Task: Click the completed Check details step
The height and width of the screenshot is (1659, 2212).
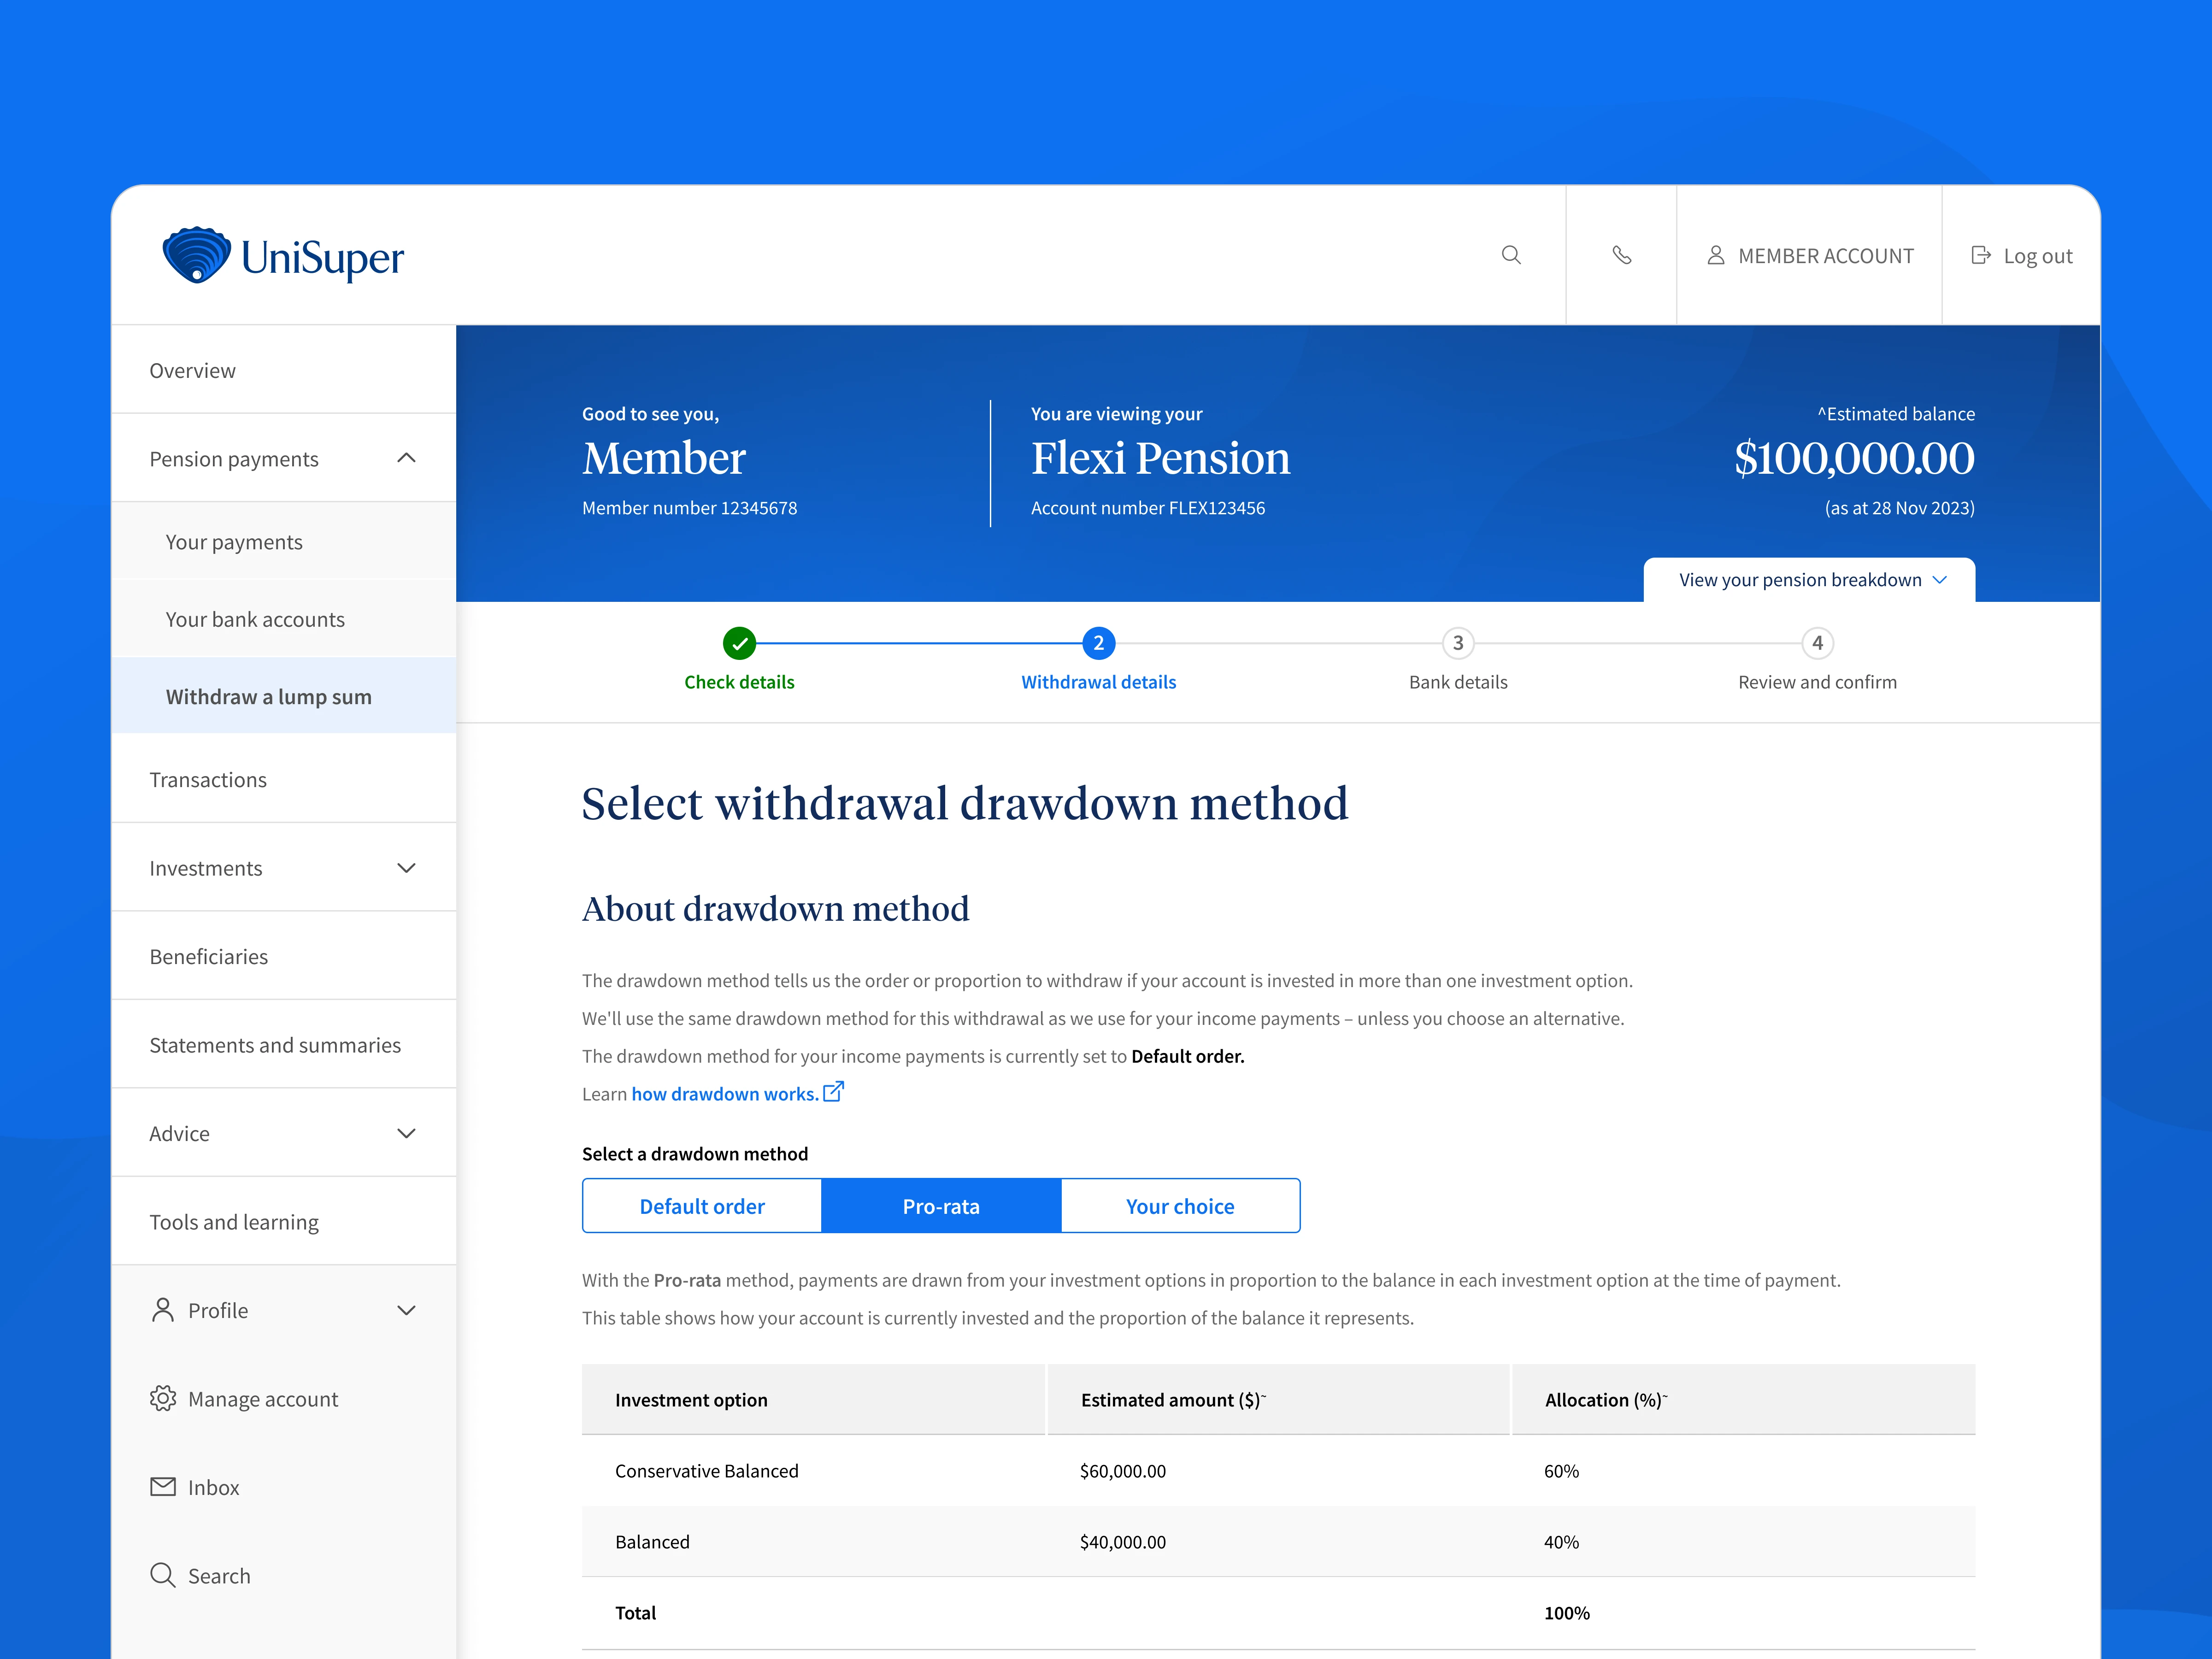Action: point(739,659)
